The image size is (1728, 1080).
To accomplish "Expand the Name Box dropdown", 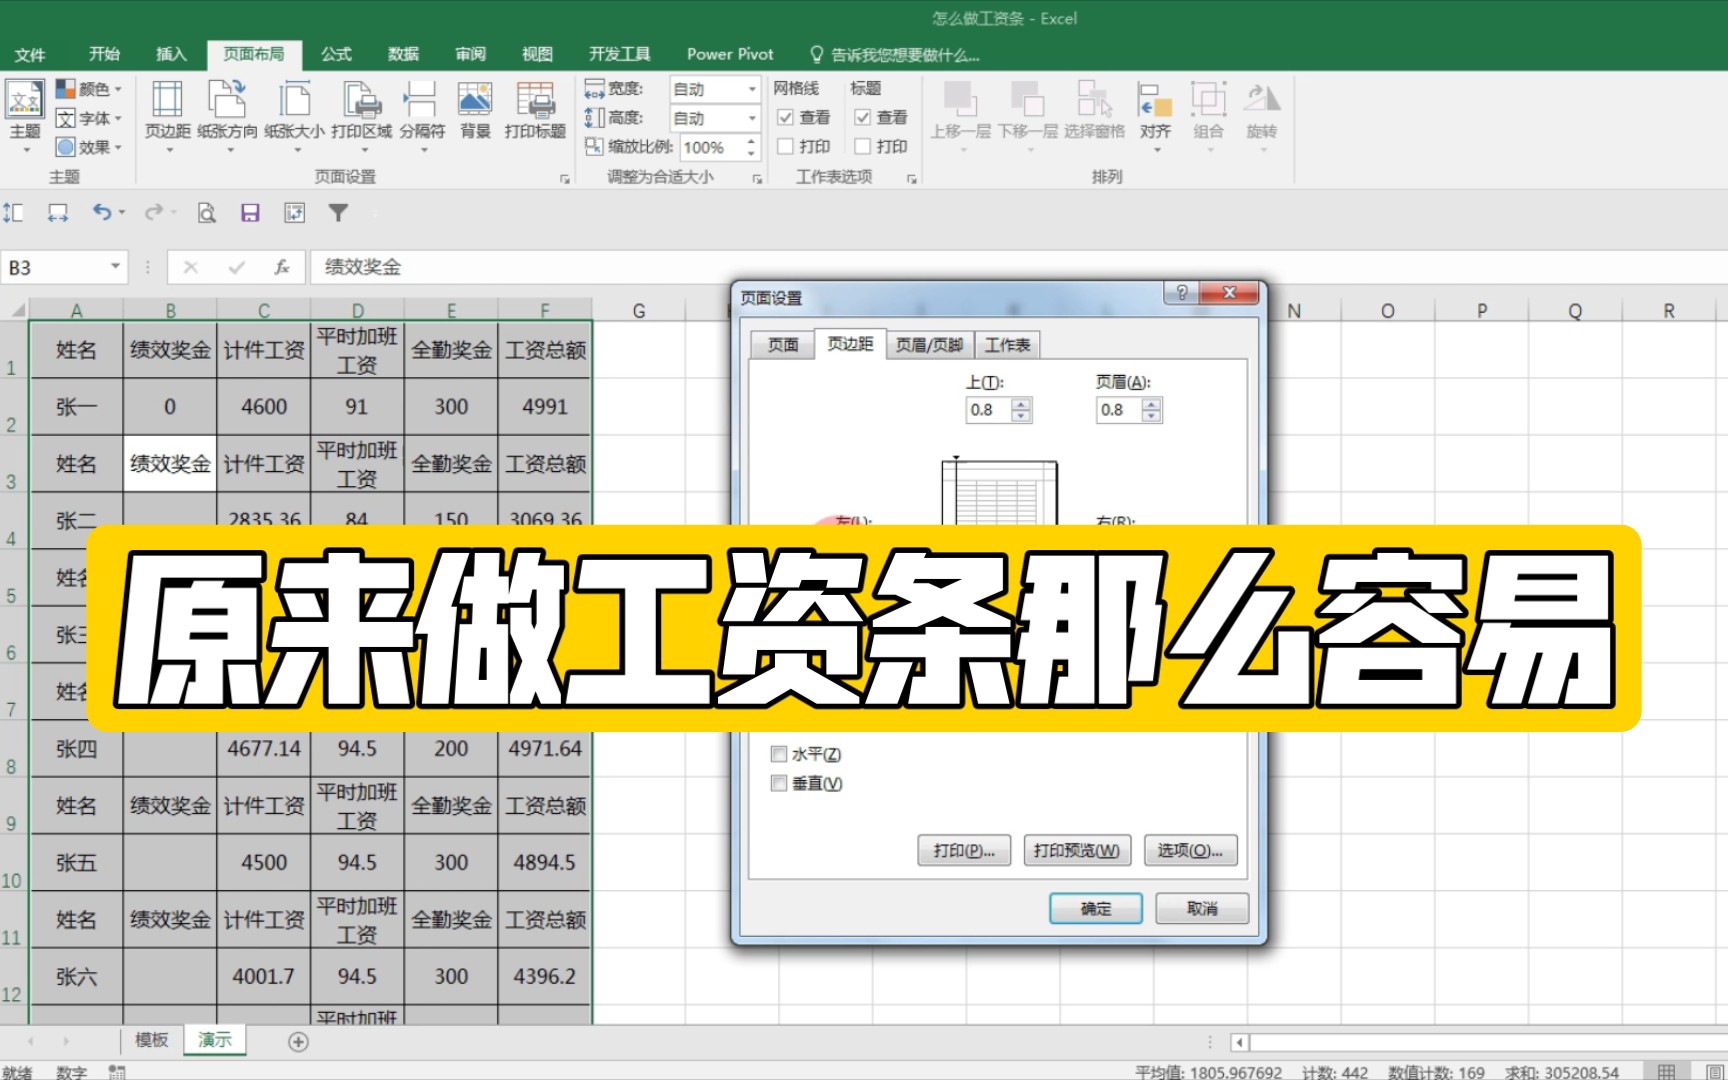I will [x=115, y=266].
